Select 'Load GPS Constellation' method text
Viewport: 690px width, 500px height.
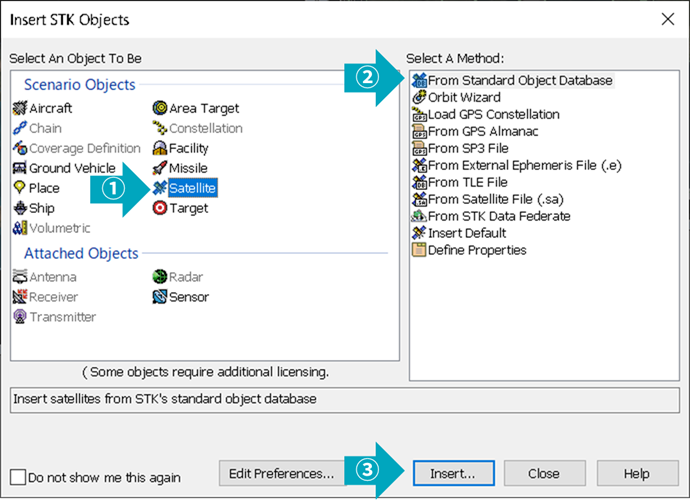pyautogui.click(x=494, y=114)
